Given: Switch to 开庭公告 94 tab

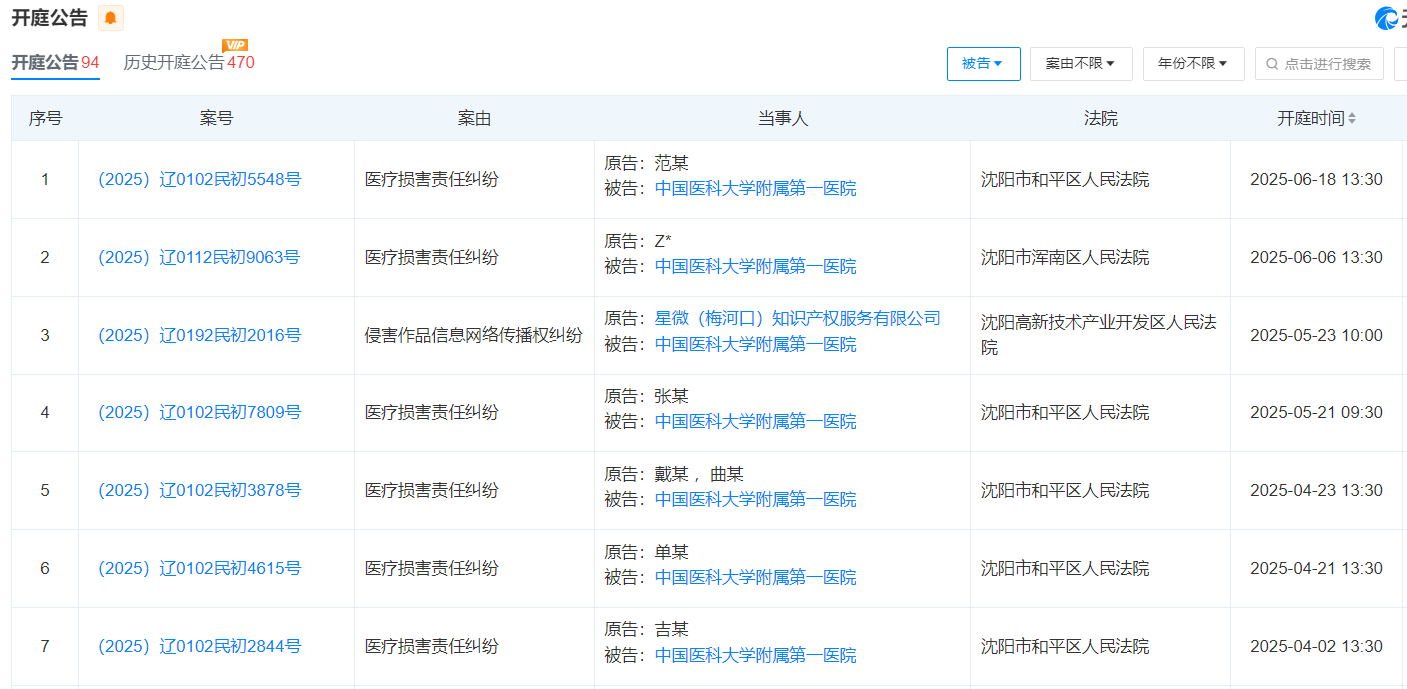Looking at the screenshot, I should (55, 62).
